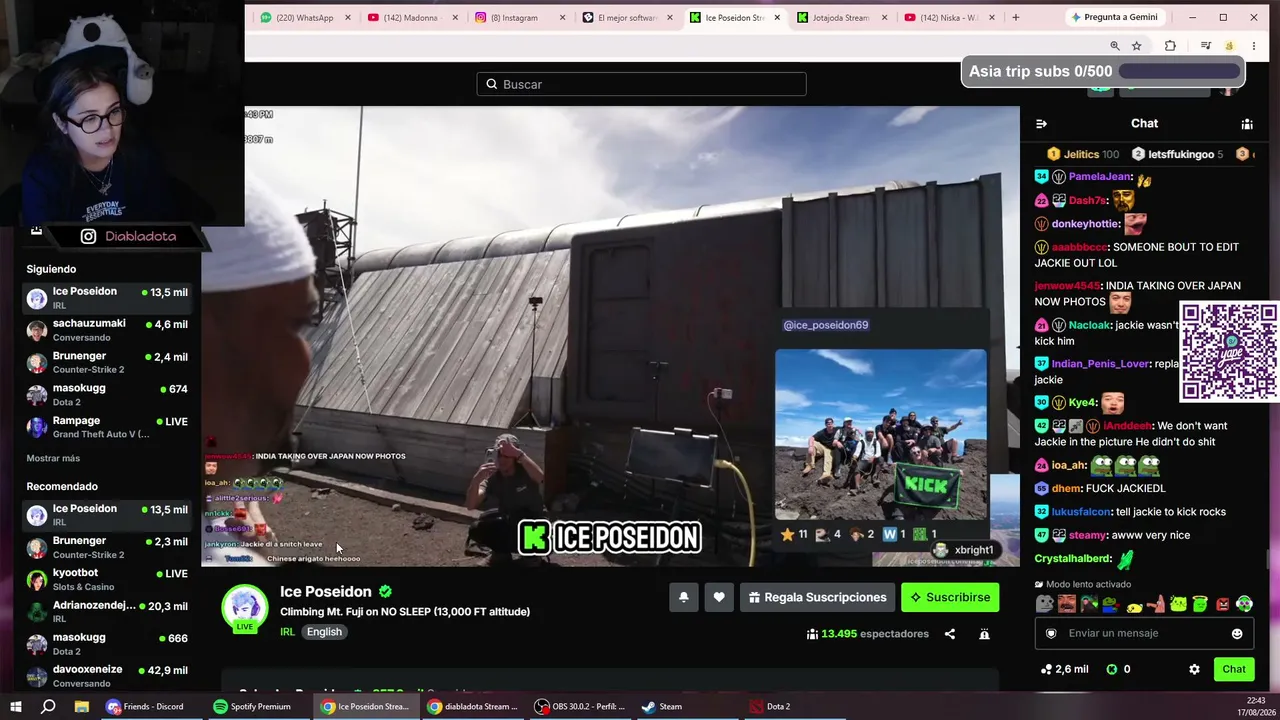Open Chrome three-dot menu
Screen dimensions: 1280x720
point(1254,46)
